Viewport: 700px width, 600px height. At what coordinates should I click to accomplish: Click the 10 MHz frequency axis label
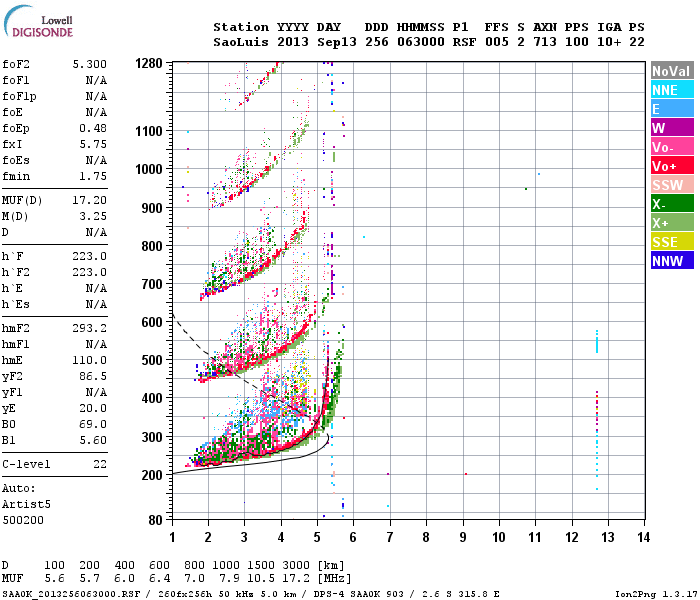tap(499, 537)
